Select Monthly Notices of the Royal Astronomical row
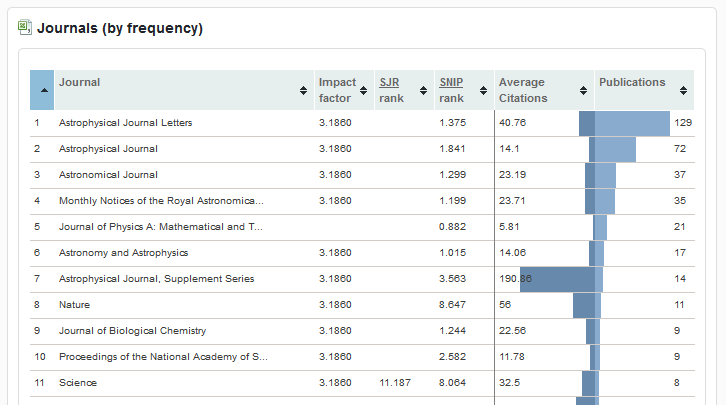 tap(161, 201)
